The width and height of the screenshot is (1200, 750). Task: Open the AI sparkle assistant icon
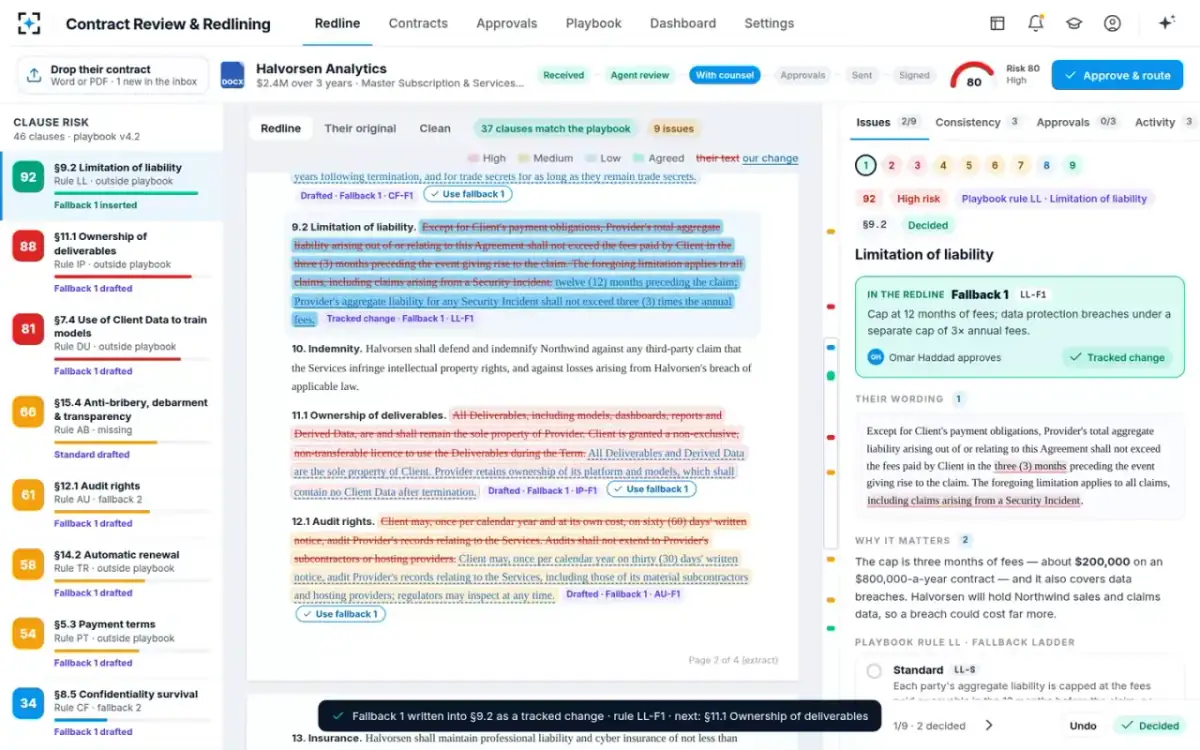click(1166, 23)
